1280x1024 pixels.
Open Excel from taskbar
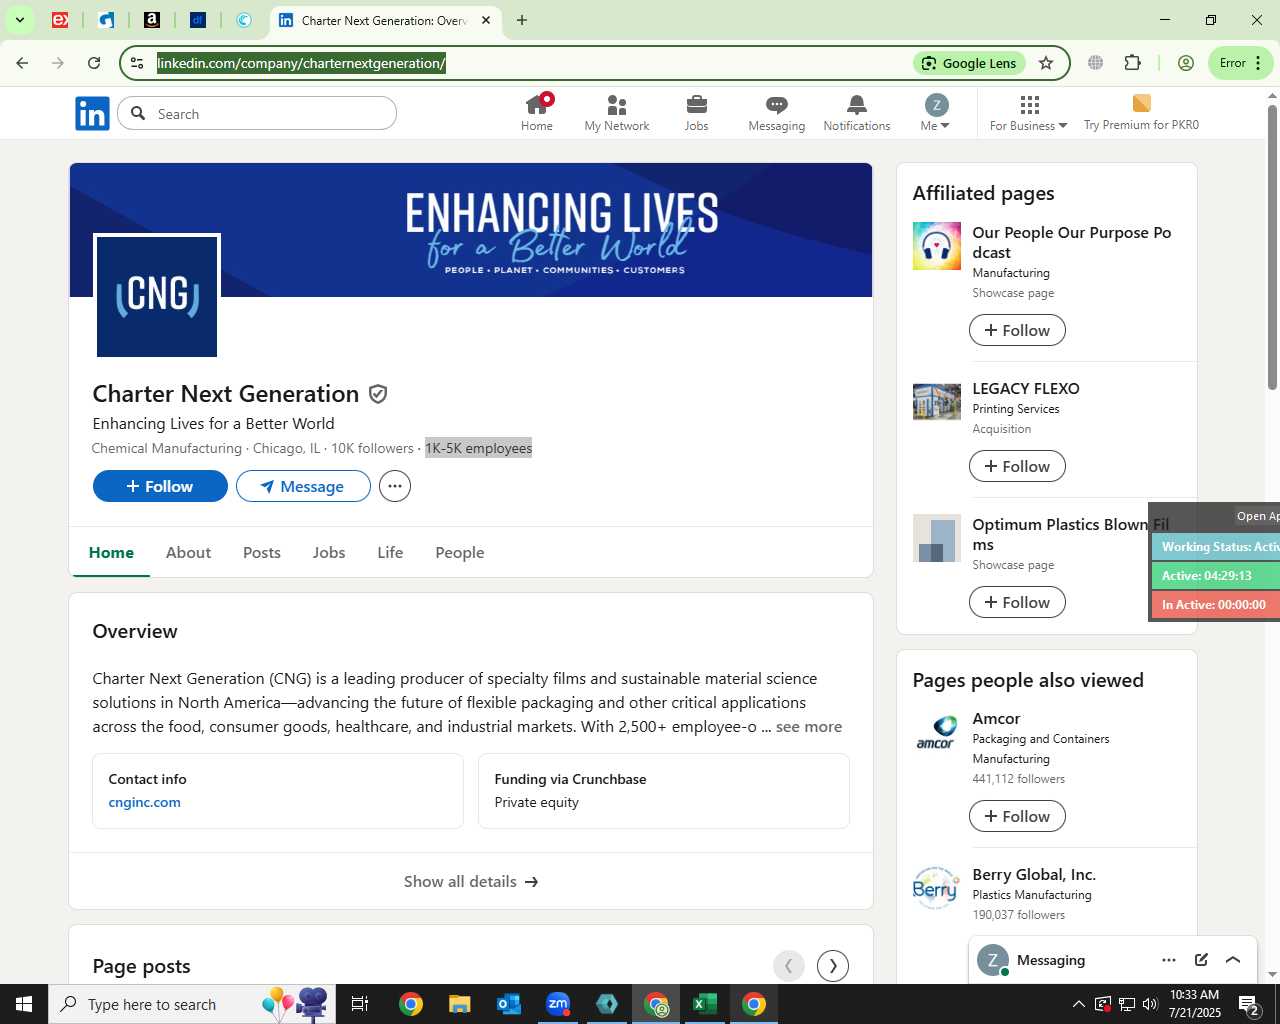coord(705,1004)
